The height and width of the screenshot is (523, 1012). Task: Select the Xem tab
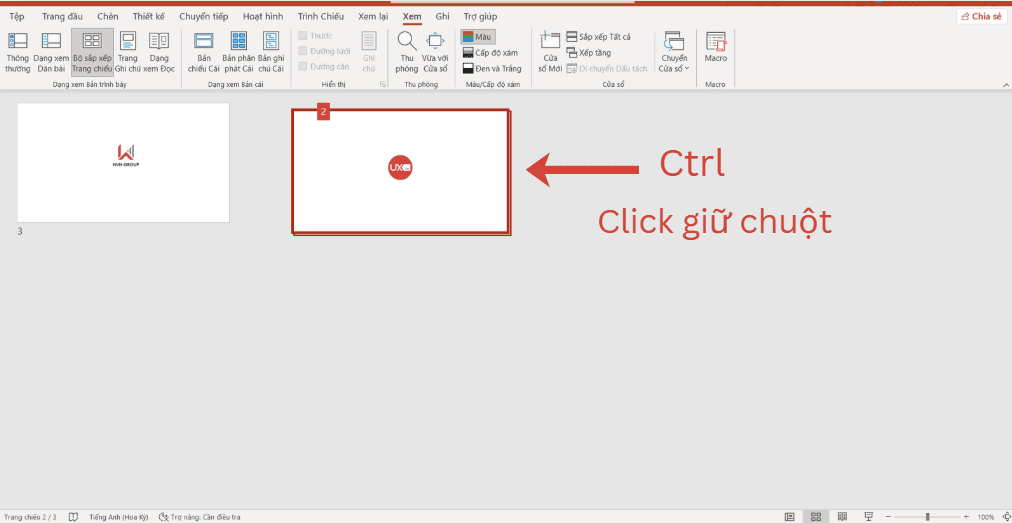point(412,16)
